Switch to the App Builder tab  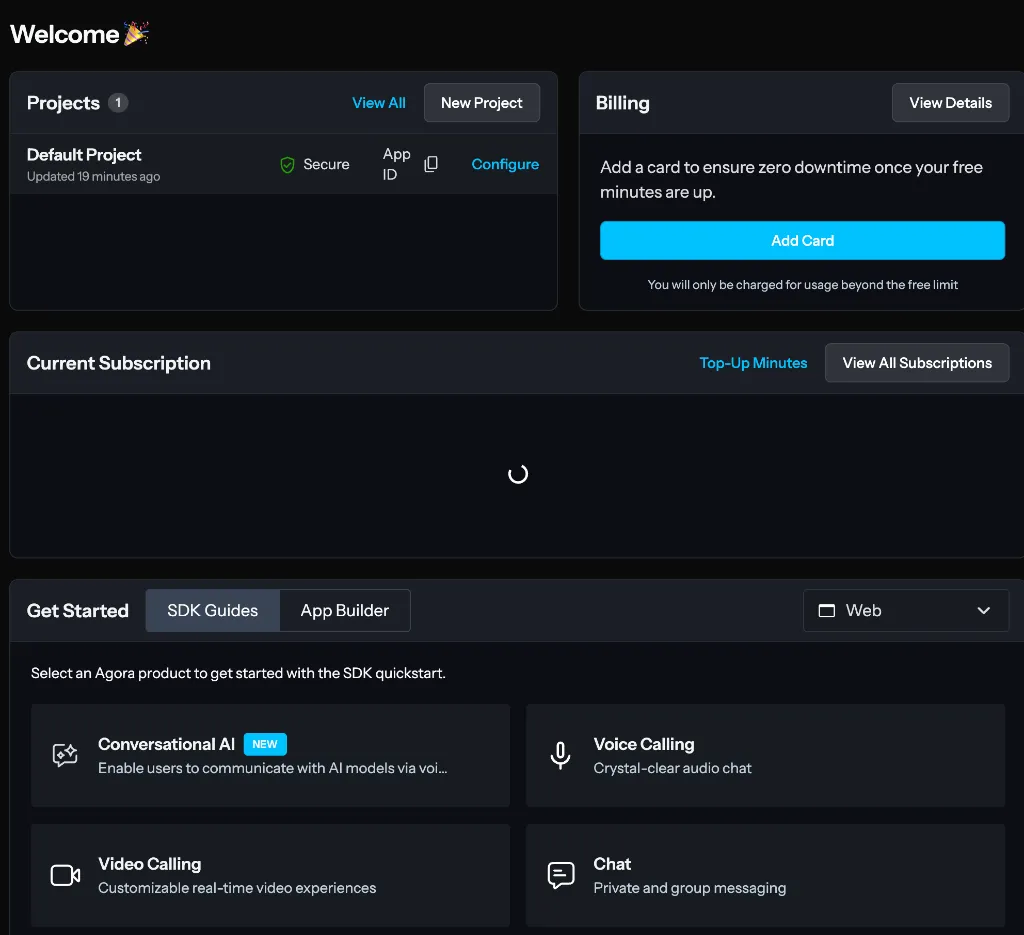(x=345, y=610)
